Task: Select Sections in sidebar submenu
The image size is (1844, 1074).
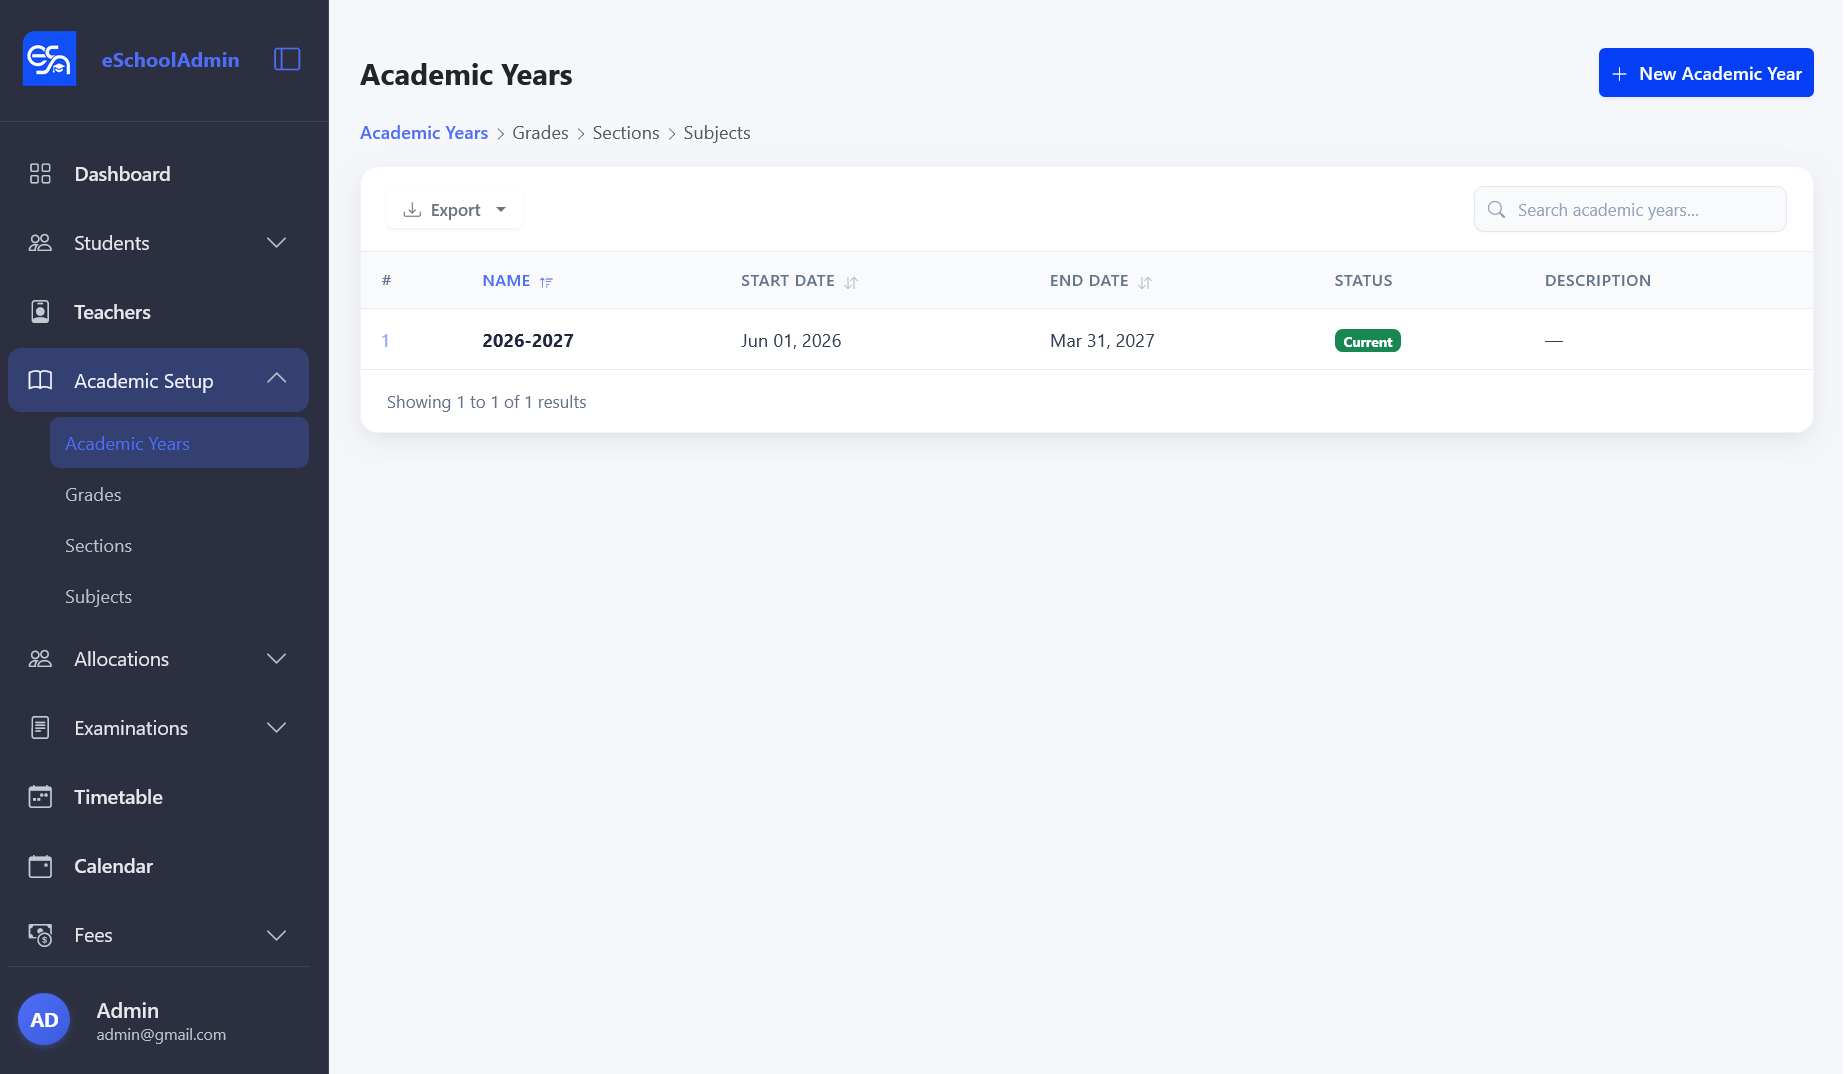Action: [x=98, y=545]
